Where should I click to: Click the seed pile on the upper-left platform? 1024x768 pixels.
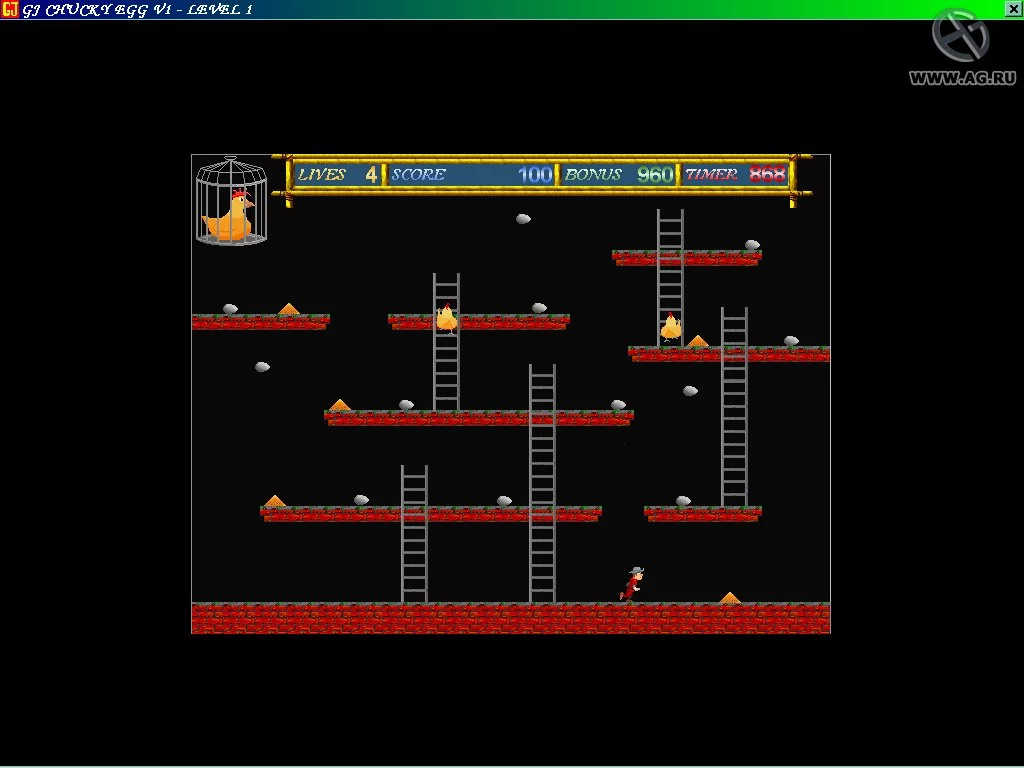[x=289, y=309]
